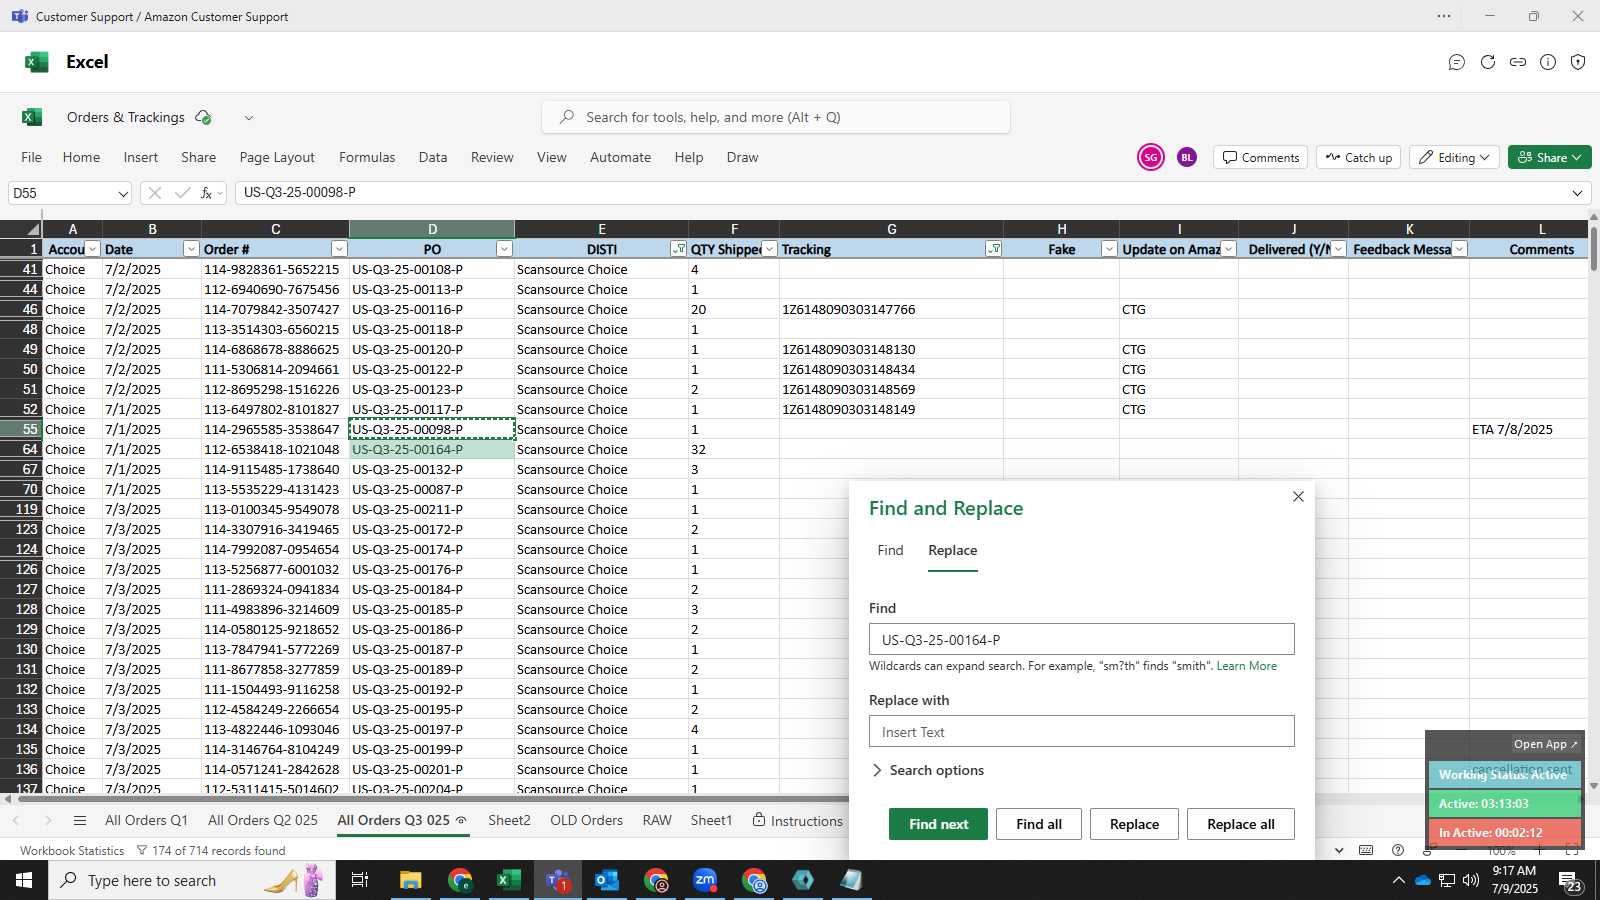Viewport: 1600px width, 900px height.
Task: Open the Formulas ribbon tab
Action: [367, 157]
